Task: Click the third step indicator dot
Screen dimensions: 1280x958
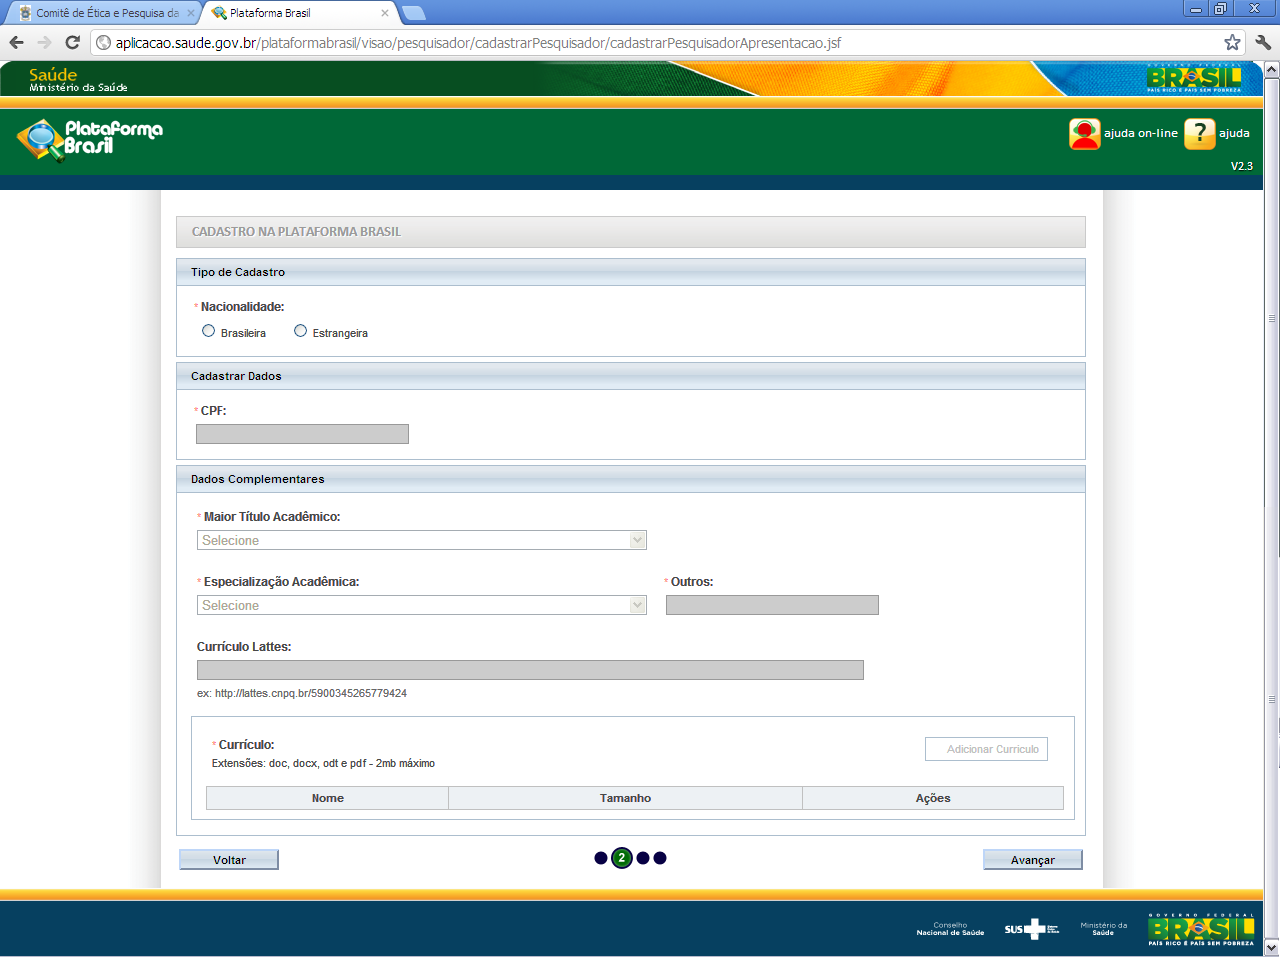Action: [643, 858]
